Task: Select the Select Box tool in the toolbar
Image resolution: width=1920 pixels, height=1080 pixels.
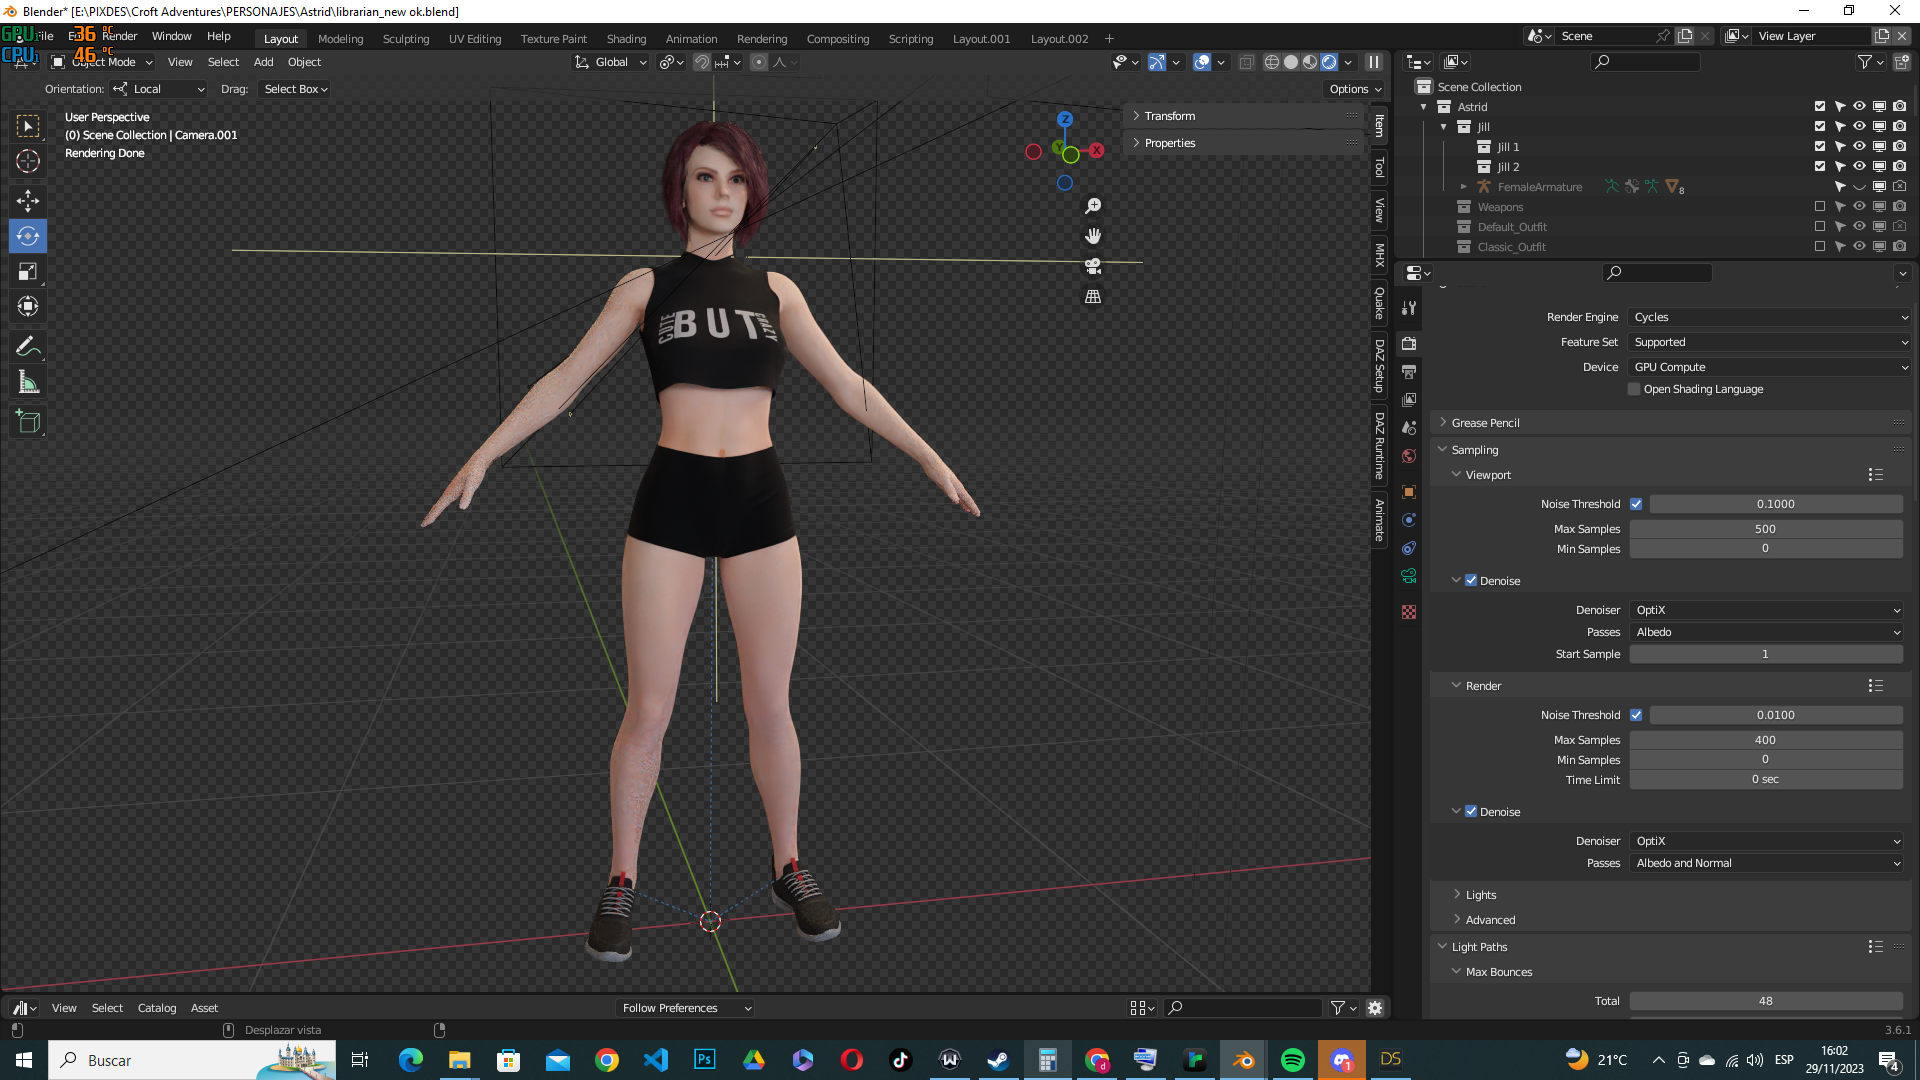Action: click(28, 126)
